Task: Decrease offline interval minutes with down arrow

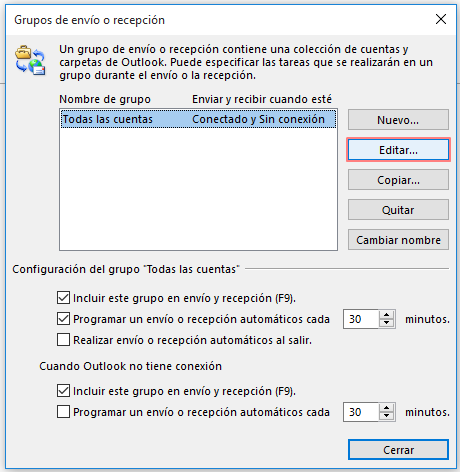Action: (387, 416)
